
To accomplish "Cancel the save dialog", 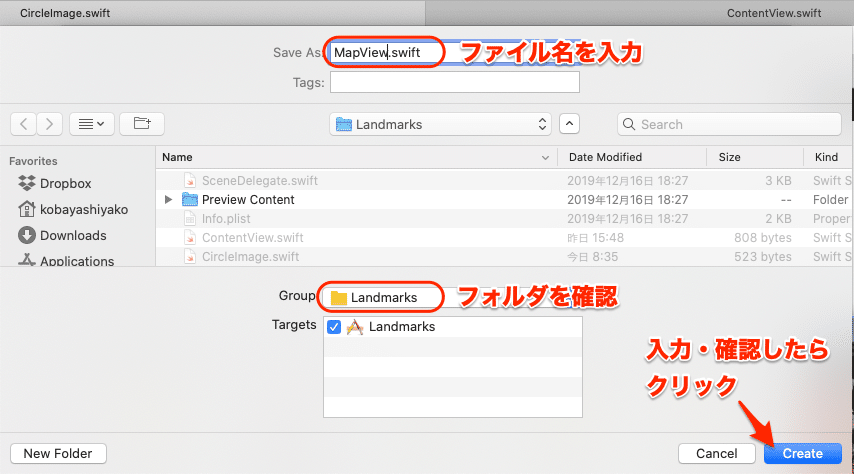I will pyautogui.click(x=716, y=453).
